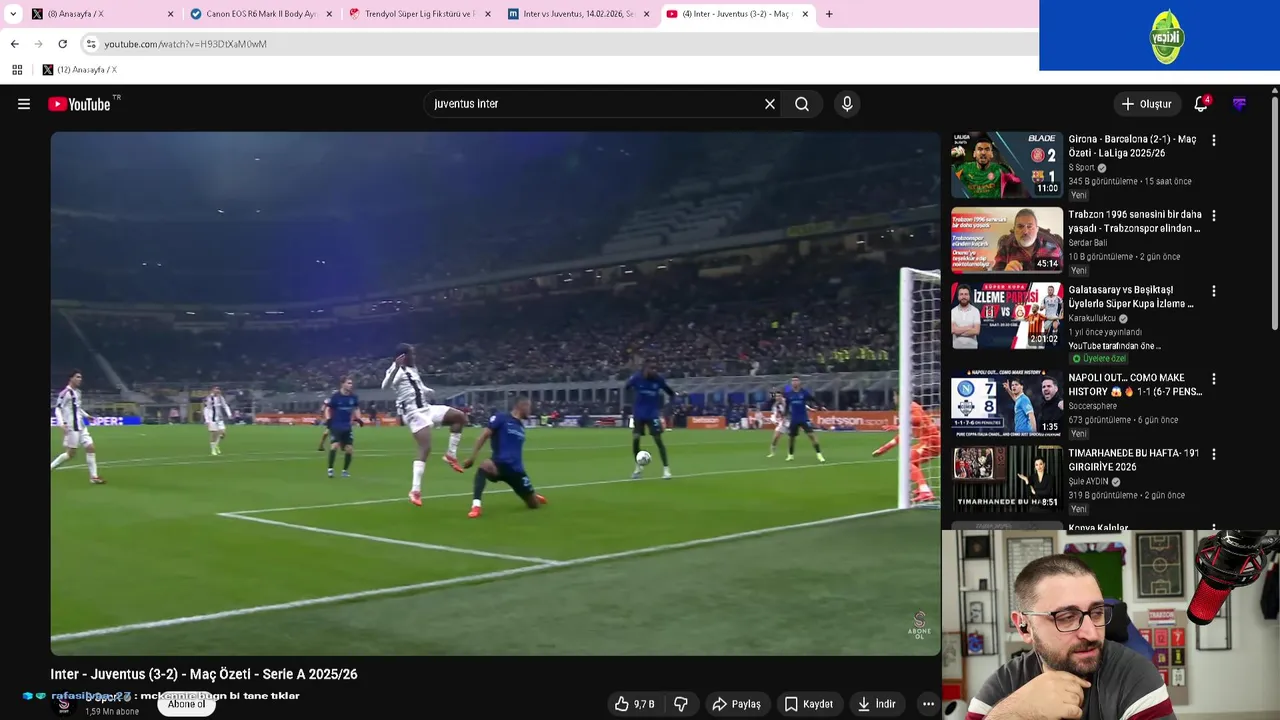View site information icon in address bar

tap(91, 44)
